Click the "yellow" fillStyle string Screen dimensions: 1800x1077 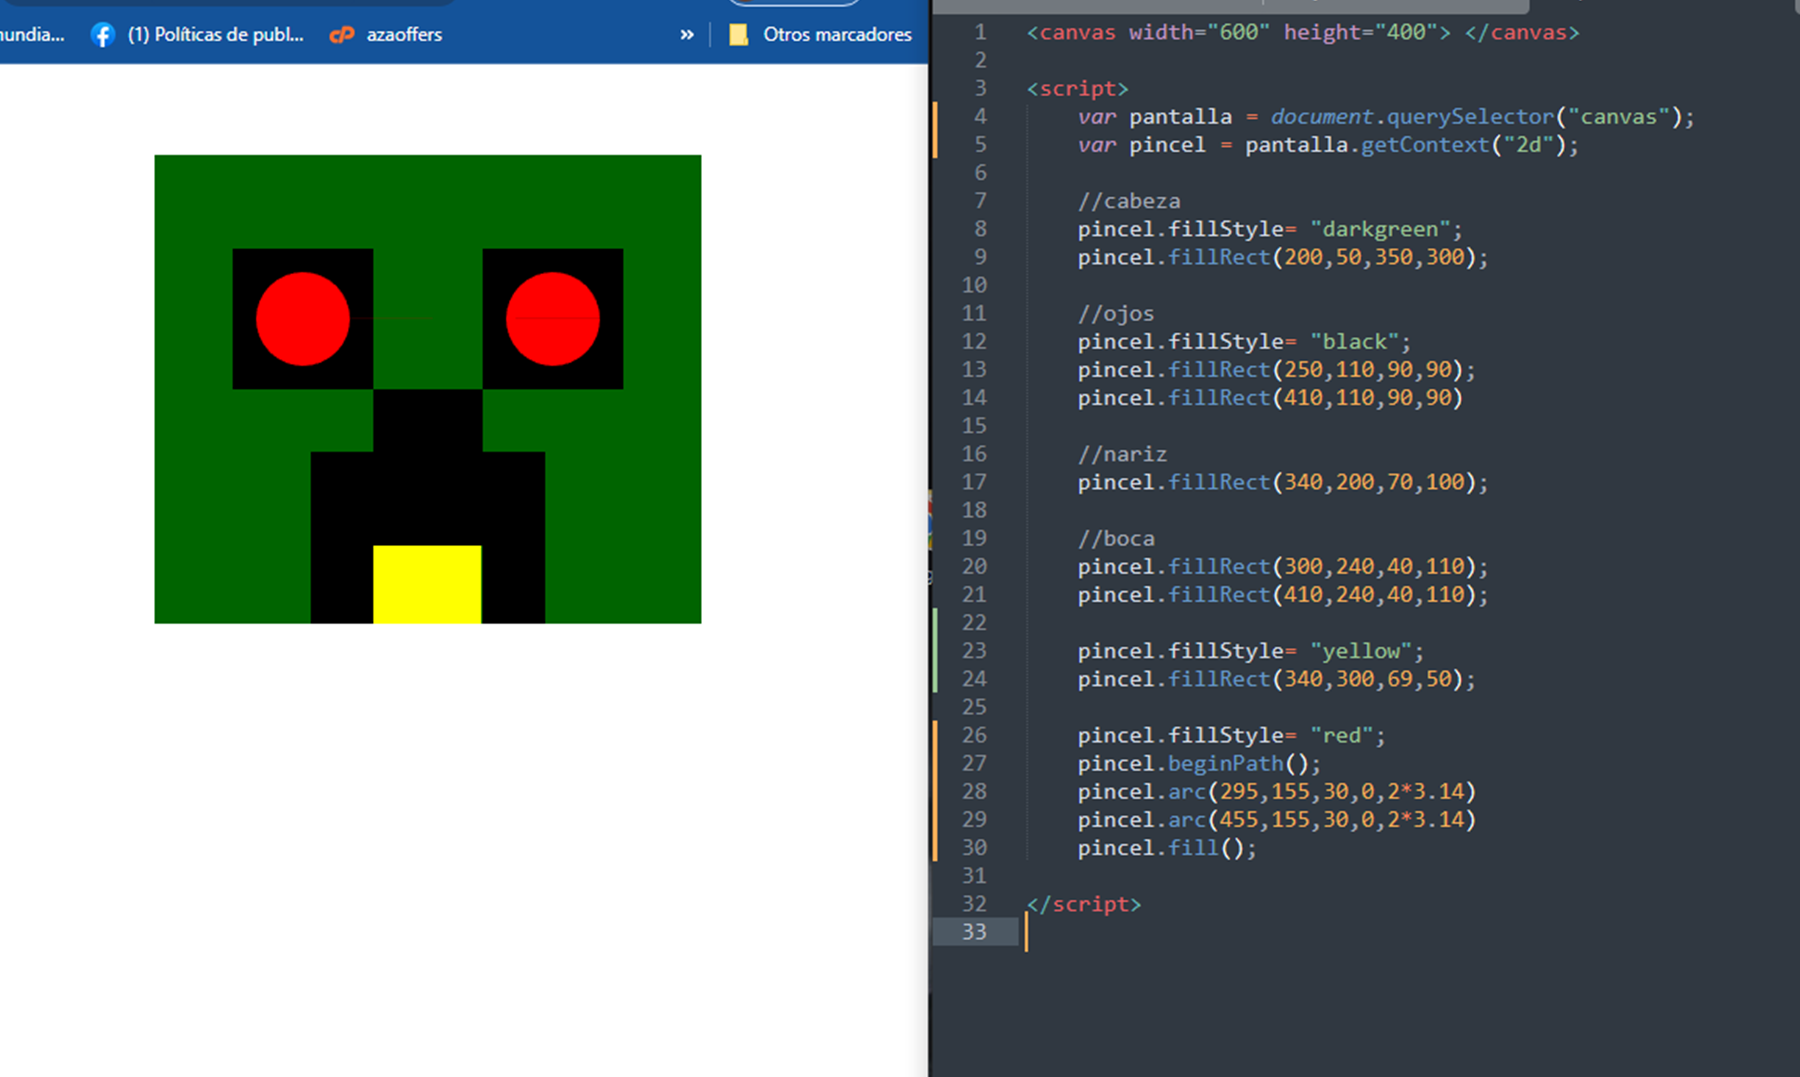[1361, 651]
